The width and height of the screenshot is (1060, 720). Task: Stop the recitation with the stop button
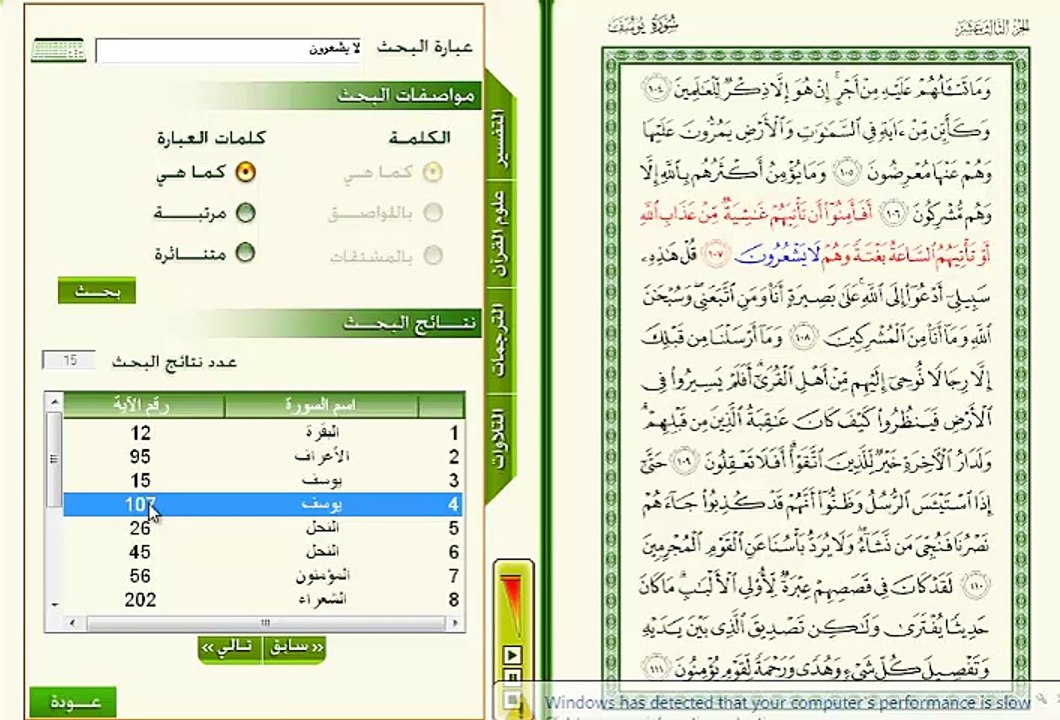pos(512,699)
